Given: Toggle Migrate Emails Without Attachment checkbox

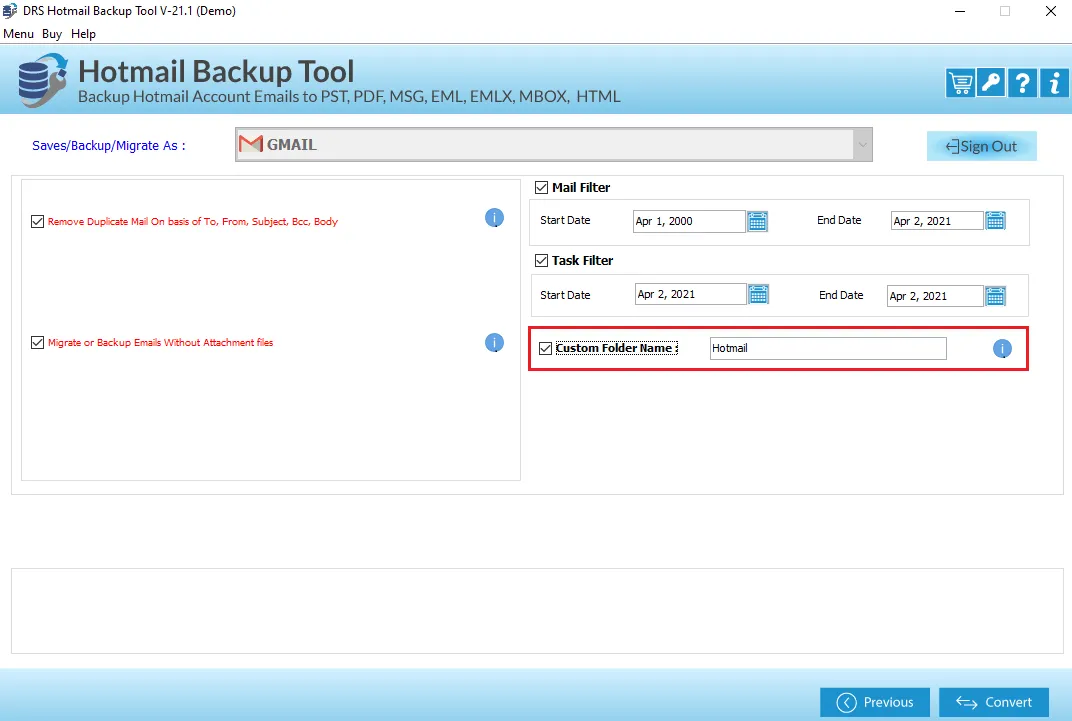Looking at the screenshot, I should click(38, 342).
